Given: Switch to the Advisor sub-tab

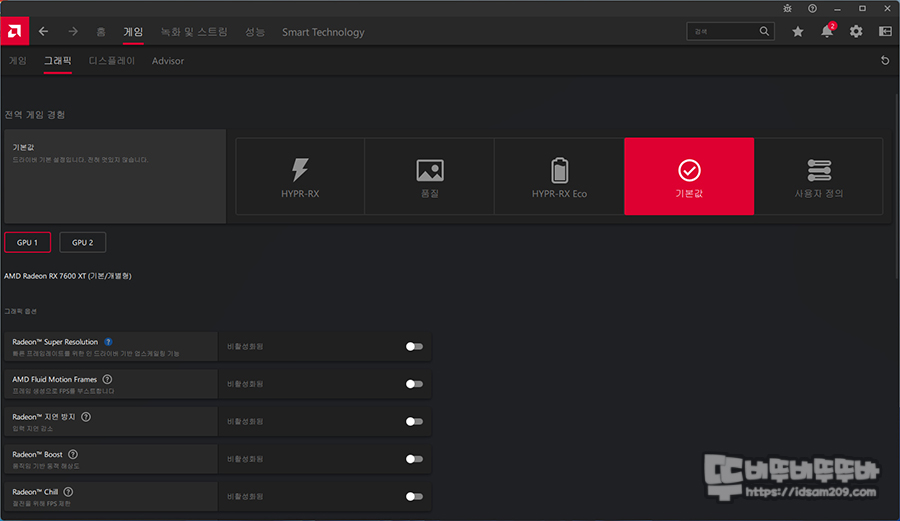Looking at the screenshot, I should click(x=168, y=61).
